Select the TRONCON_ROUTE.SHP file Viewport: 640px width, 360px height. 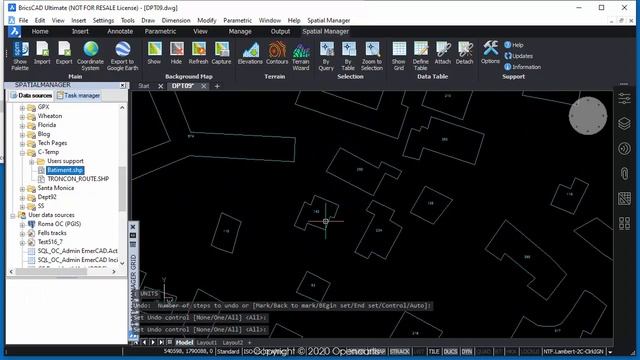pos(78,179)
